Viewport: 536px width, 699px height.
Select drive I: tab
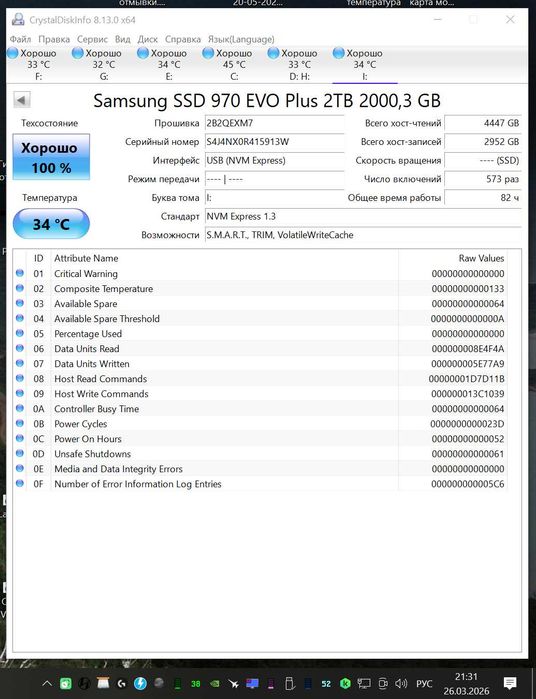click(x=365, y=65)
